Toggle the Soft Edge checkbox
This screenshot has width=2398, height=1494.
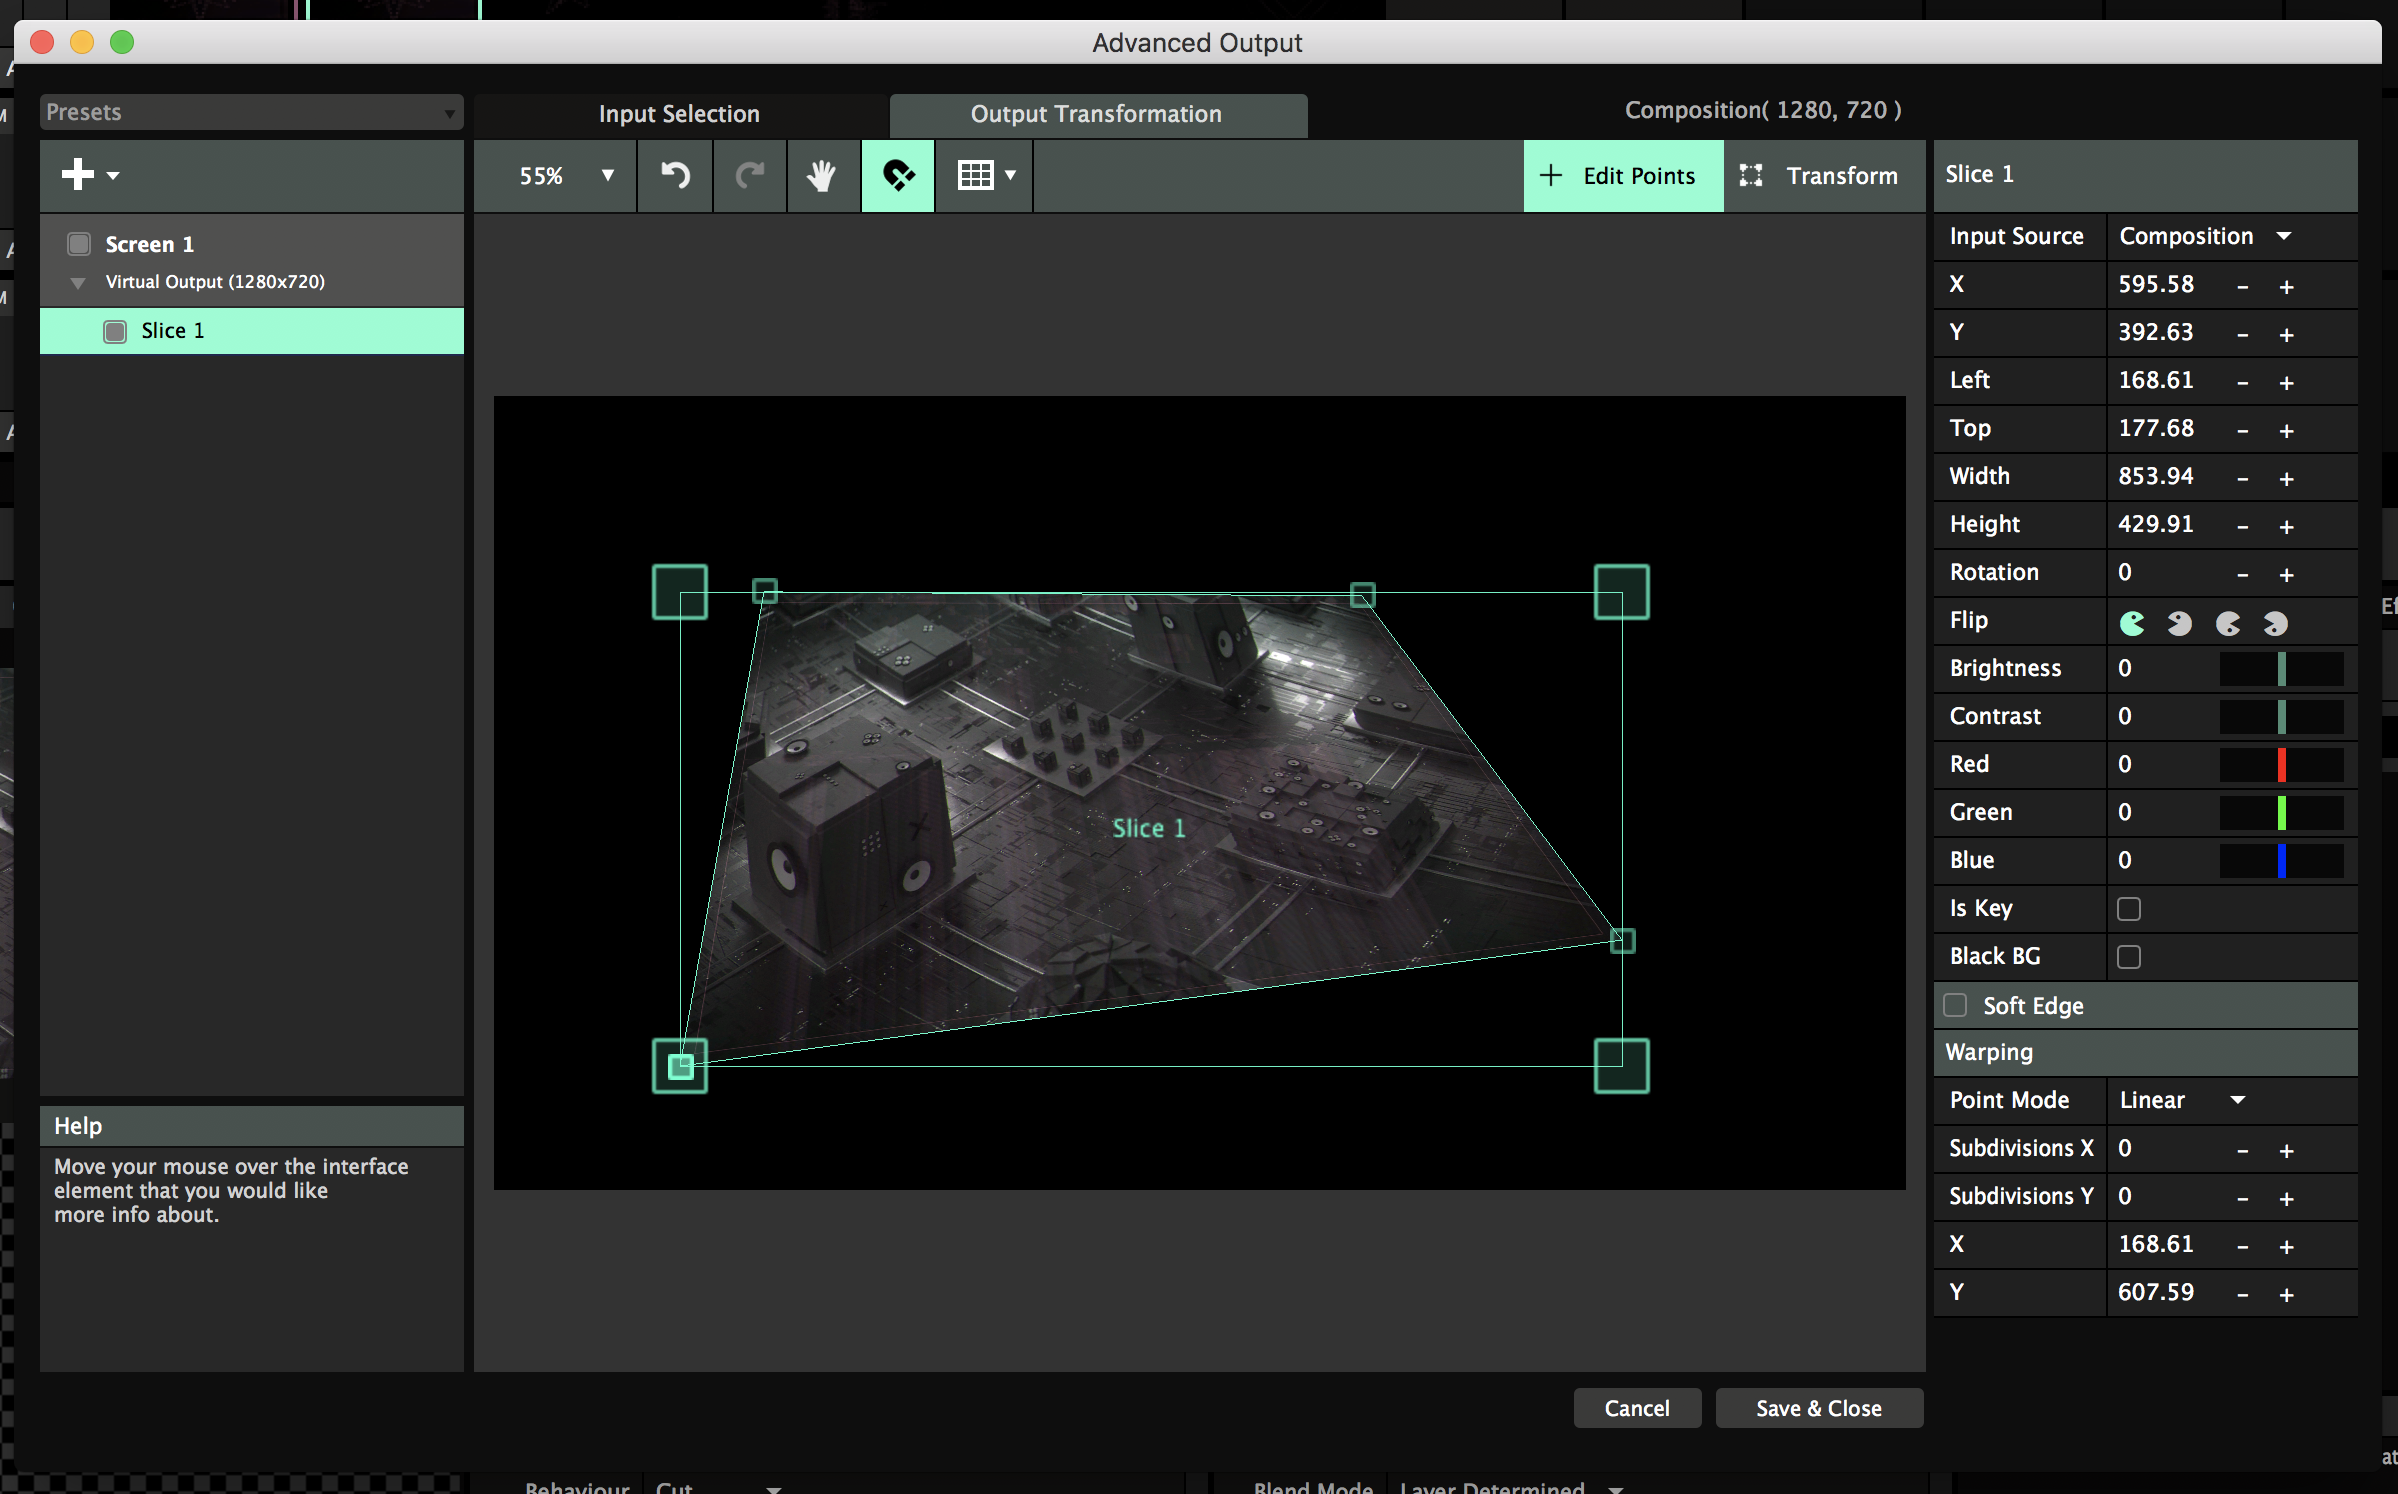tap(1955, 1005)
